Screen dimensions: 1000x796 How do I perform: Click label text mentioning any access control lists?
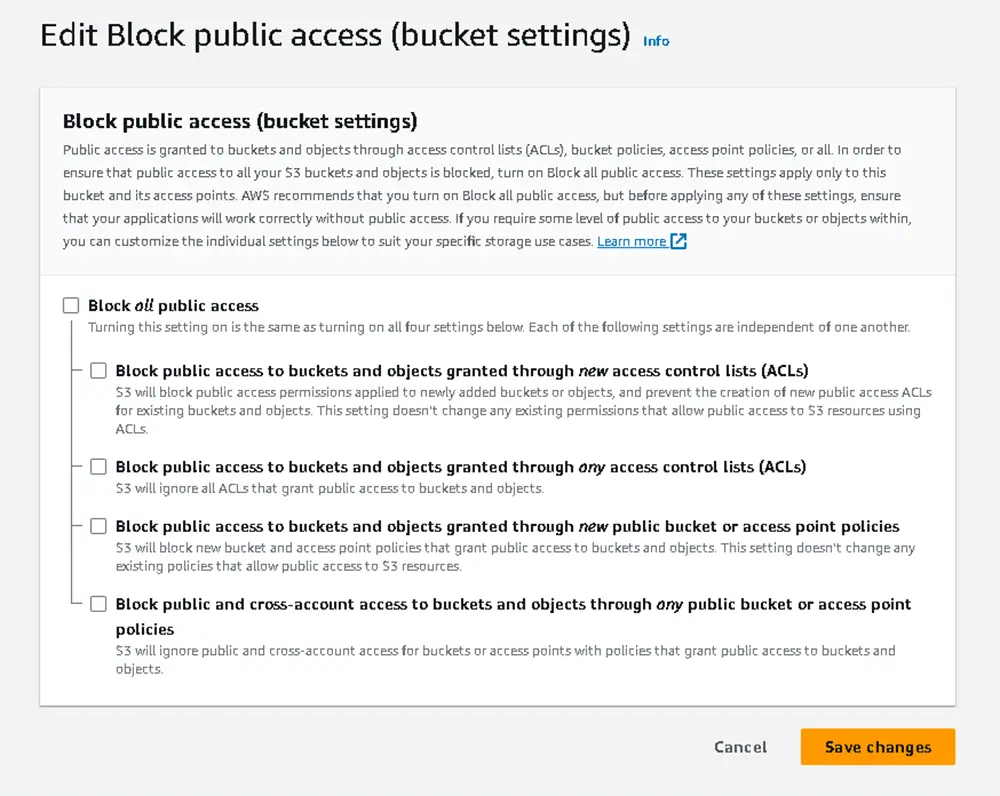(x=460, y=468)
